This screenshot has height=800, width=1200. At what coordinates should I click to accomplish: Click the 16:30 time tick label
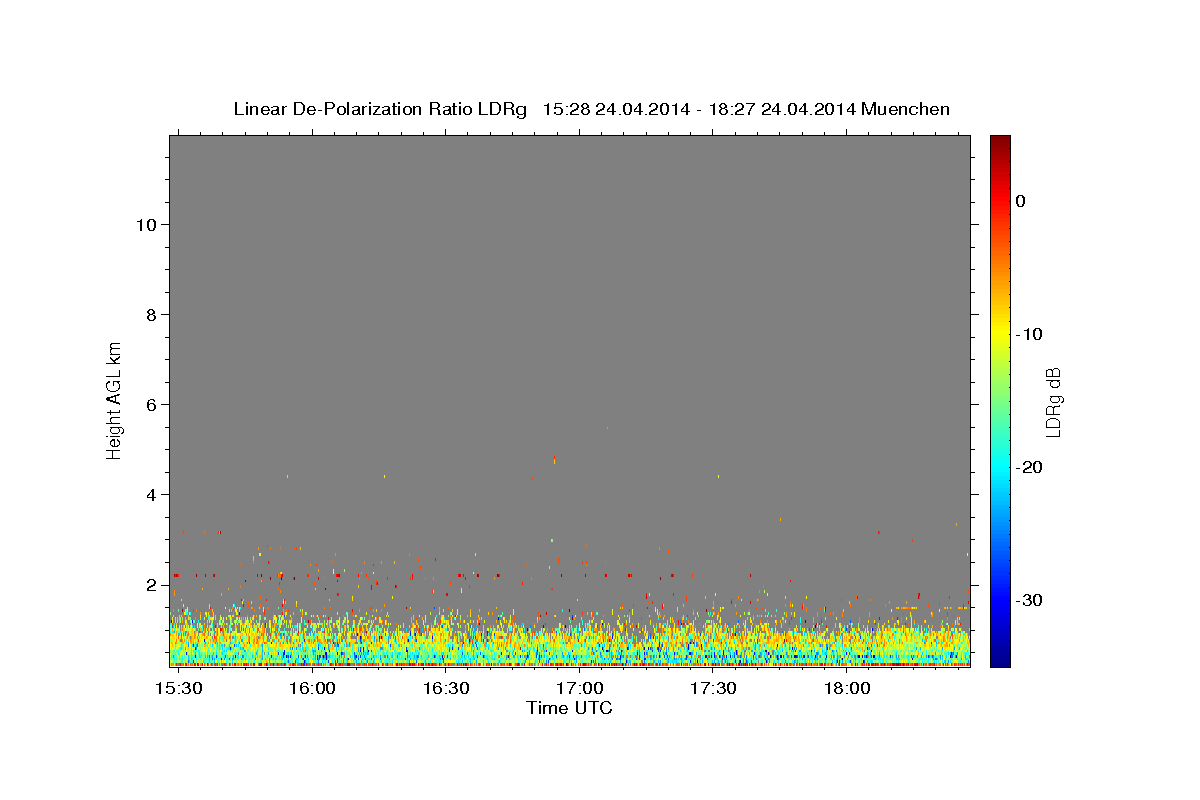coord(446,689)
